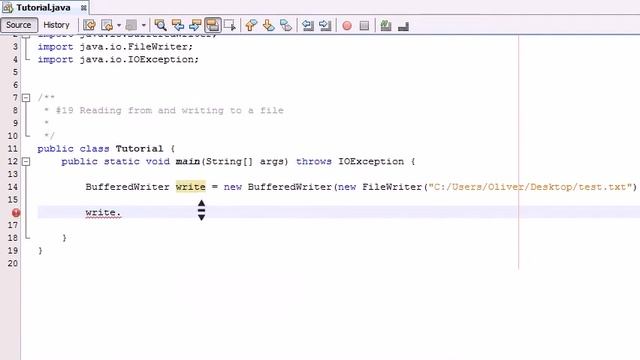Jump to the Last Edit location

tap(89, 25)
